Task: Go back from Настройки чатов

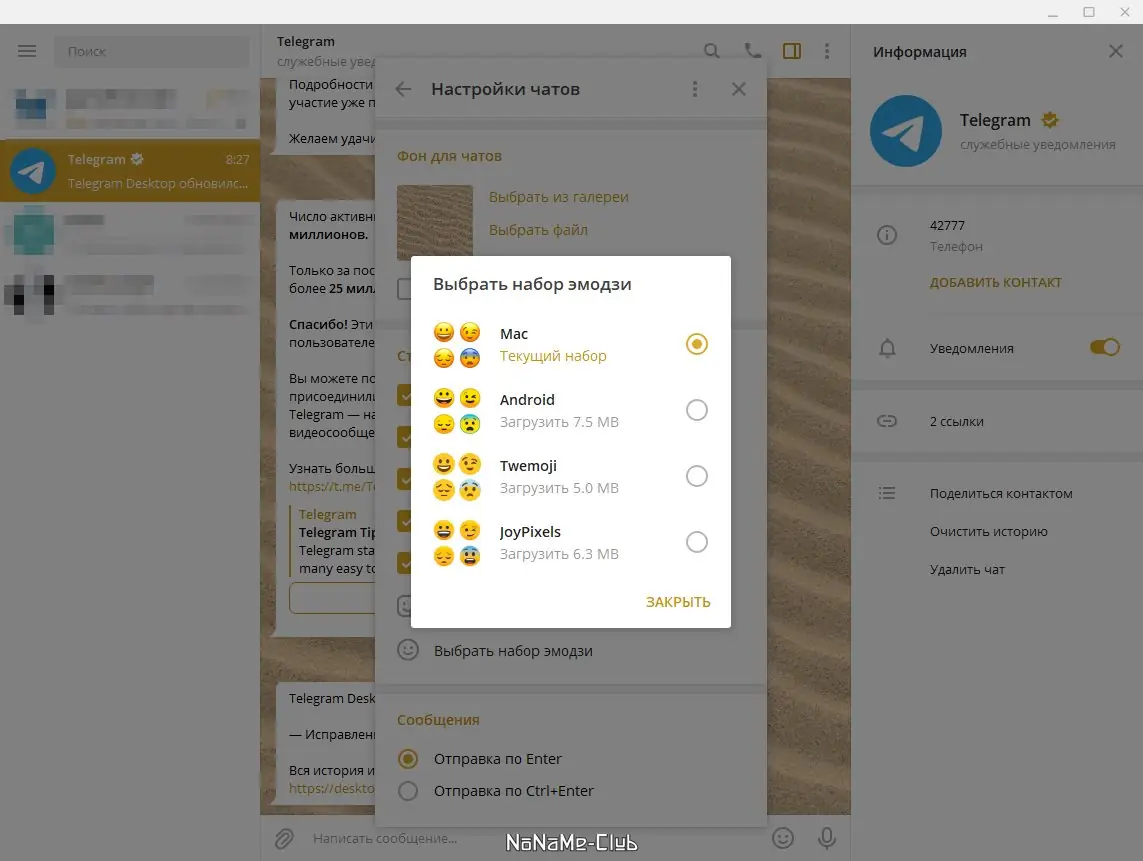Action: [x=403, y=89]
